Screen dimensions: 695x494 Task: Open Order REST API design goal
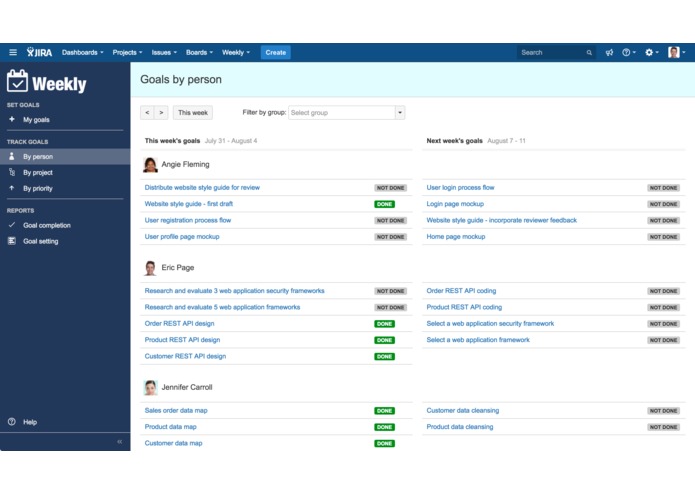click(179, 323)
